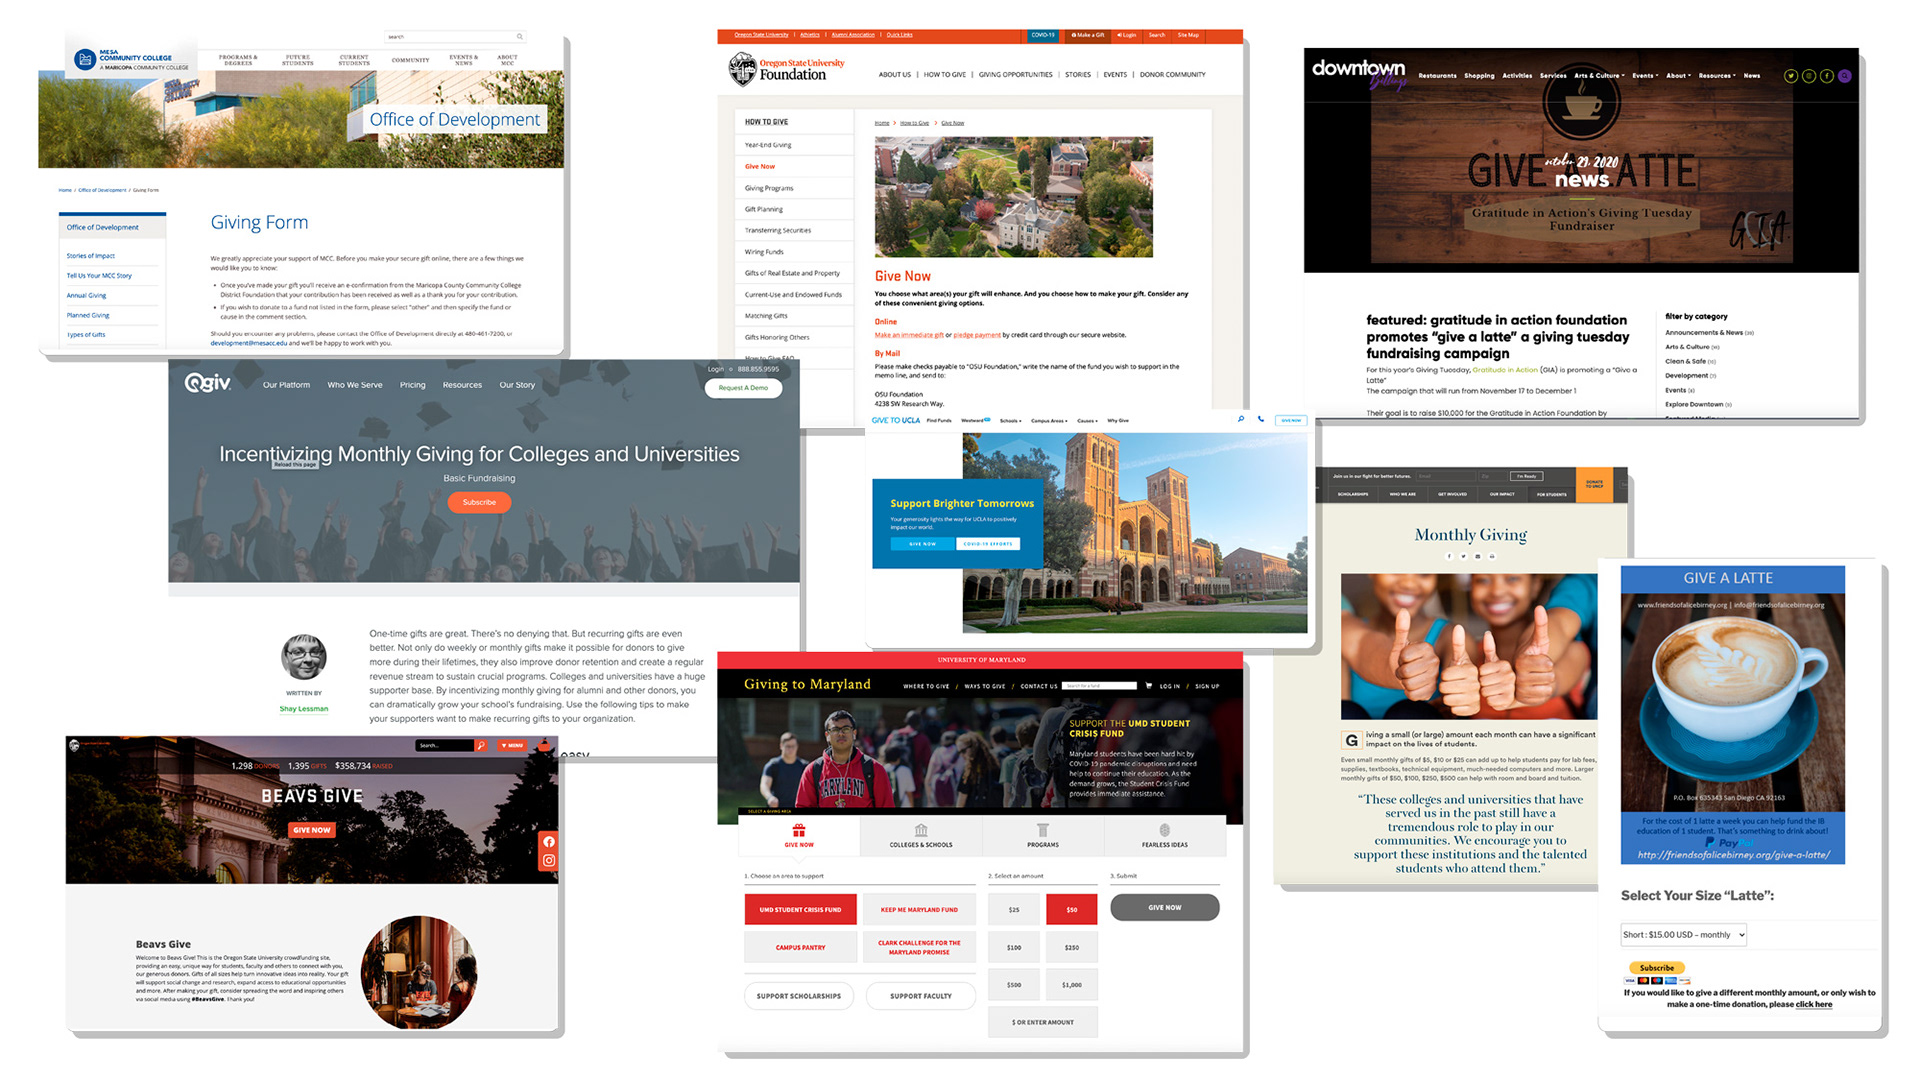The height and width of the screenshot is (1080, 1920).
Task: Click the 'click here' one-time donation link
Action: [1813, 1004]
